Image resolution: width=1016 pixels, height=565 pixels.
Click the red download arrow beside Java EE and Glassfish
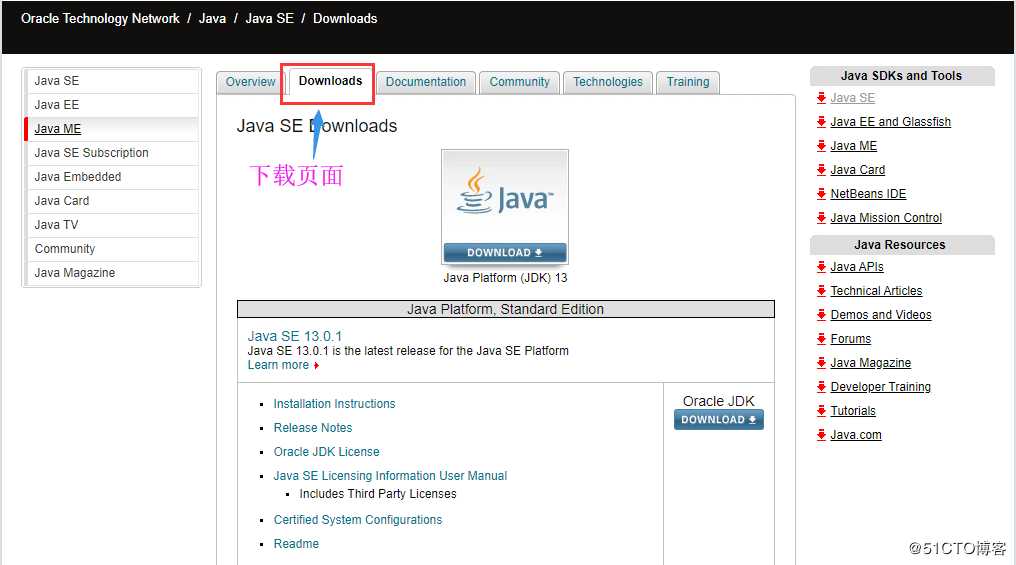pos(821,122)
